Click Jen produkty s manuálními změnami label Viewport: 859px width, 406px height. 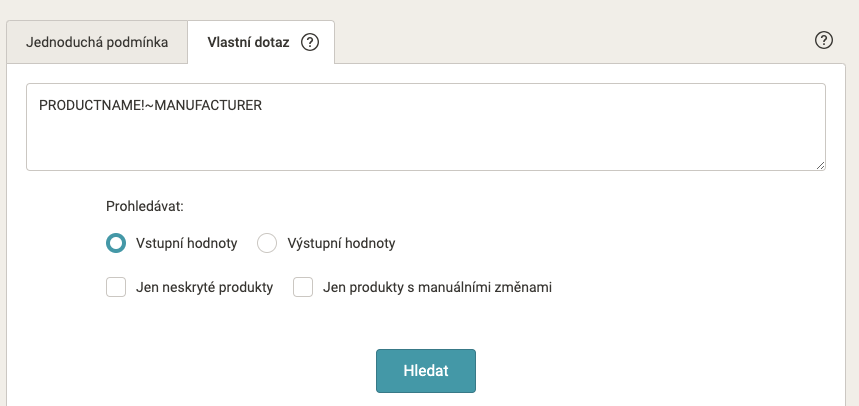click(437, 287)
